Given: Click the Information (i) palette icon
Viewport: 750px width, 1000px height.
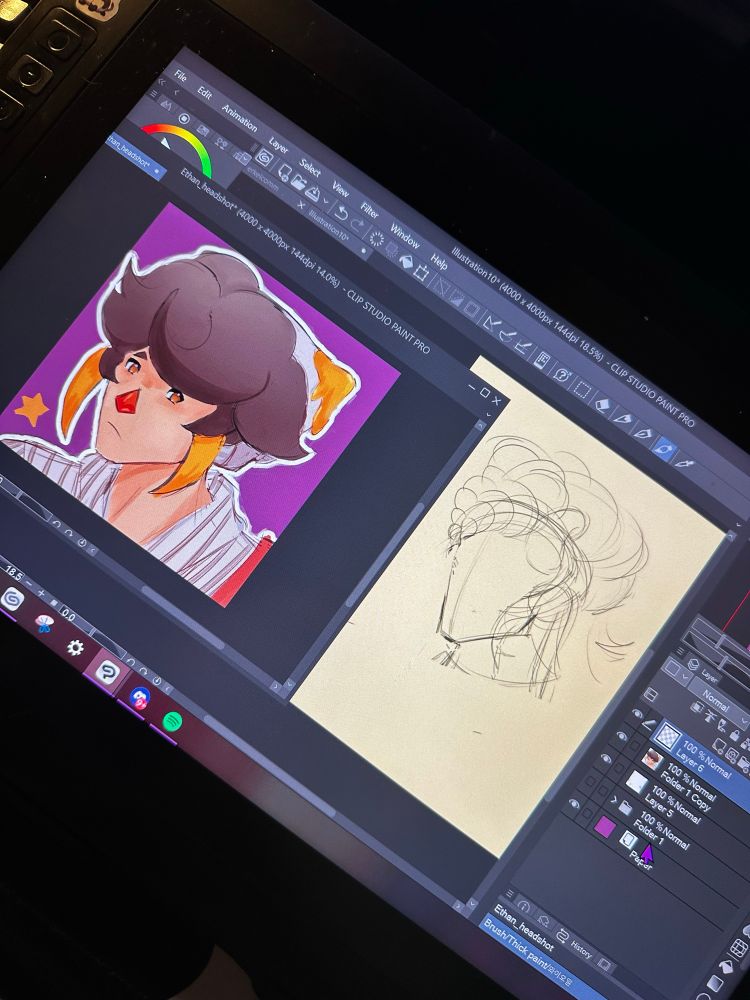Looking at the screenshot, I should (524, 906).
